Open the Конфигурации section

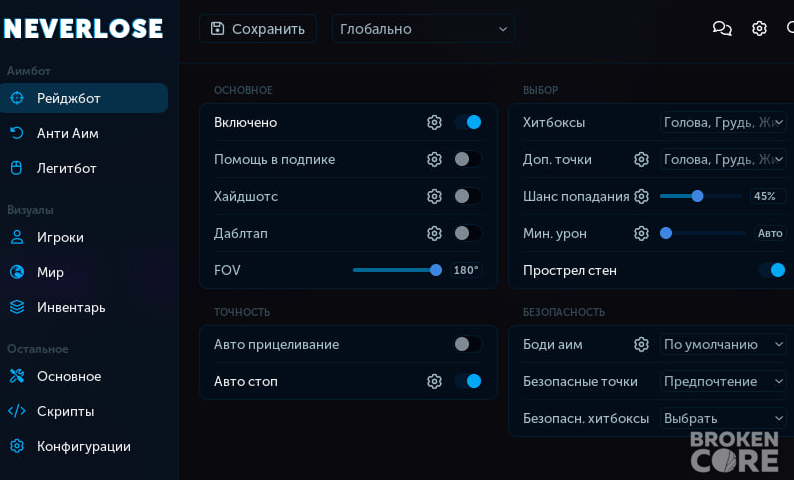[84, 446]
